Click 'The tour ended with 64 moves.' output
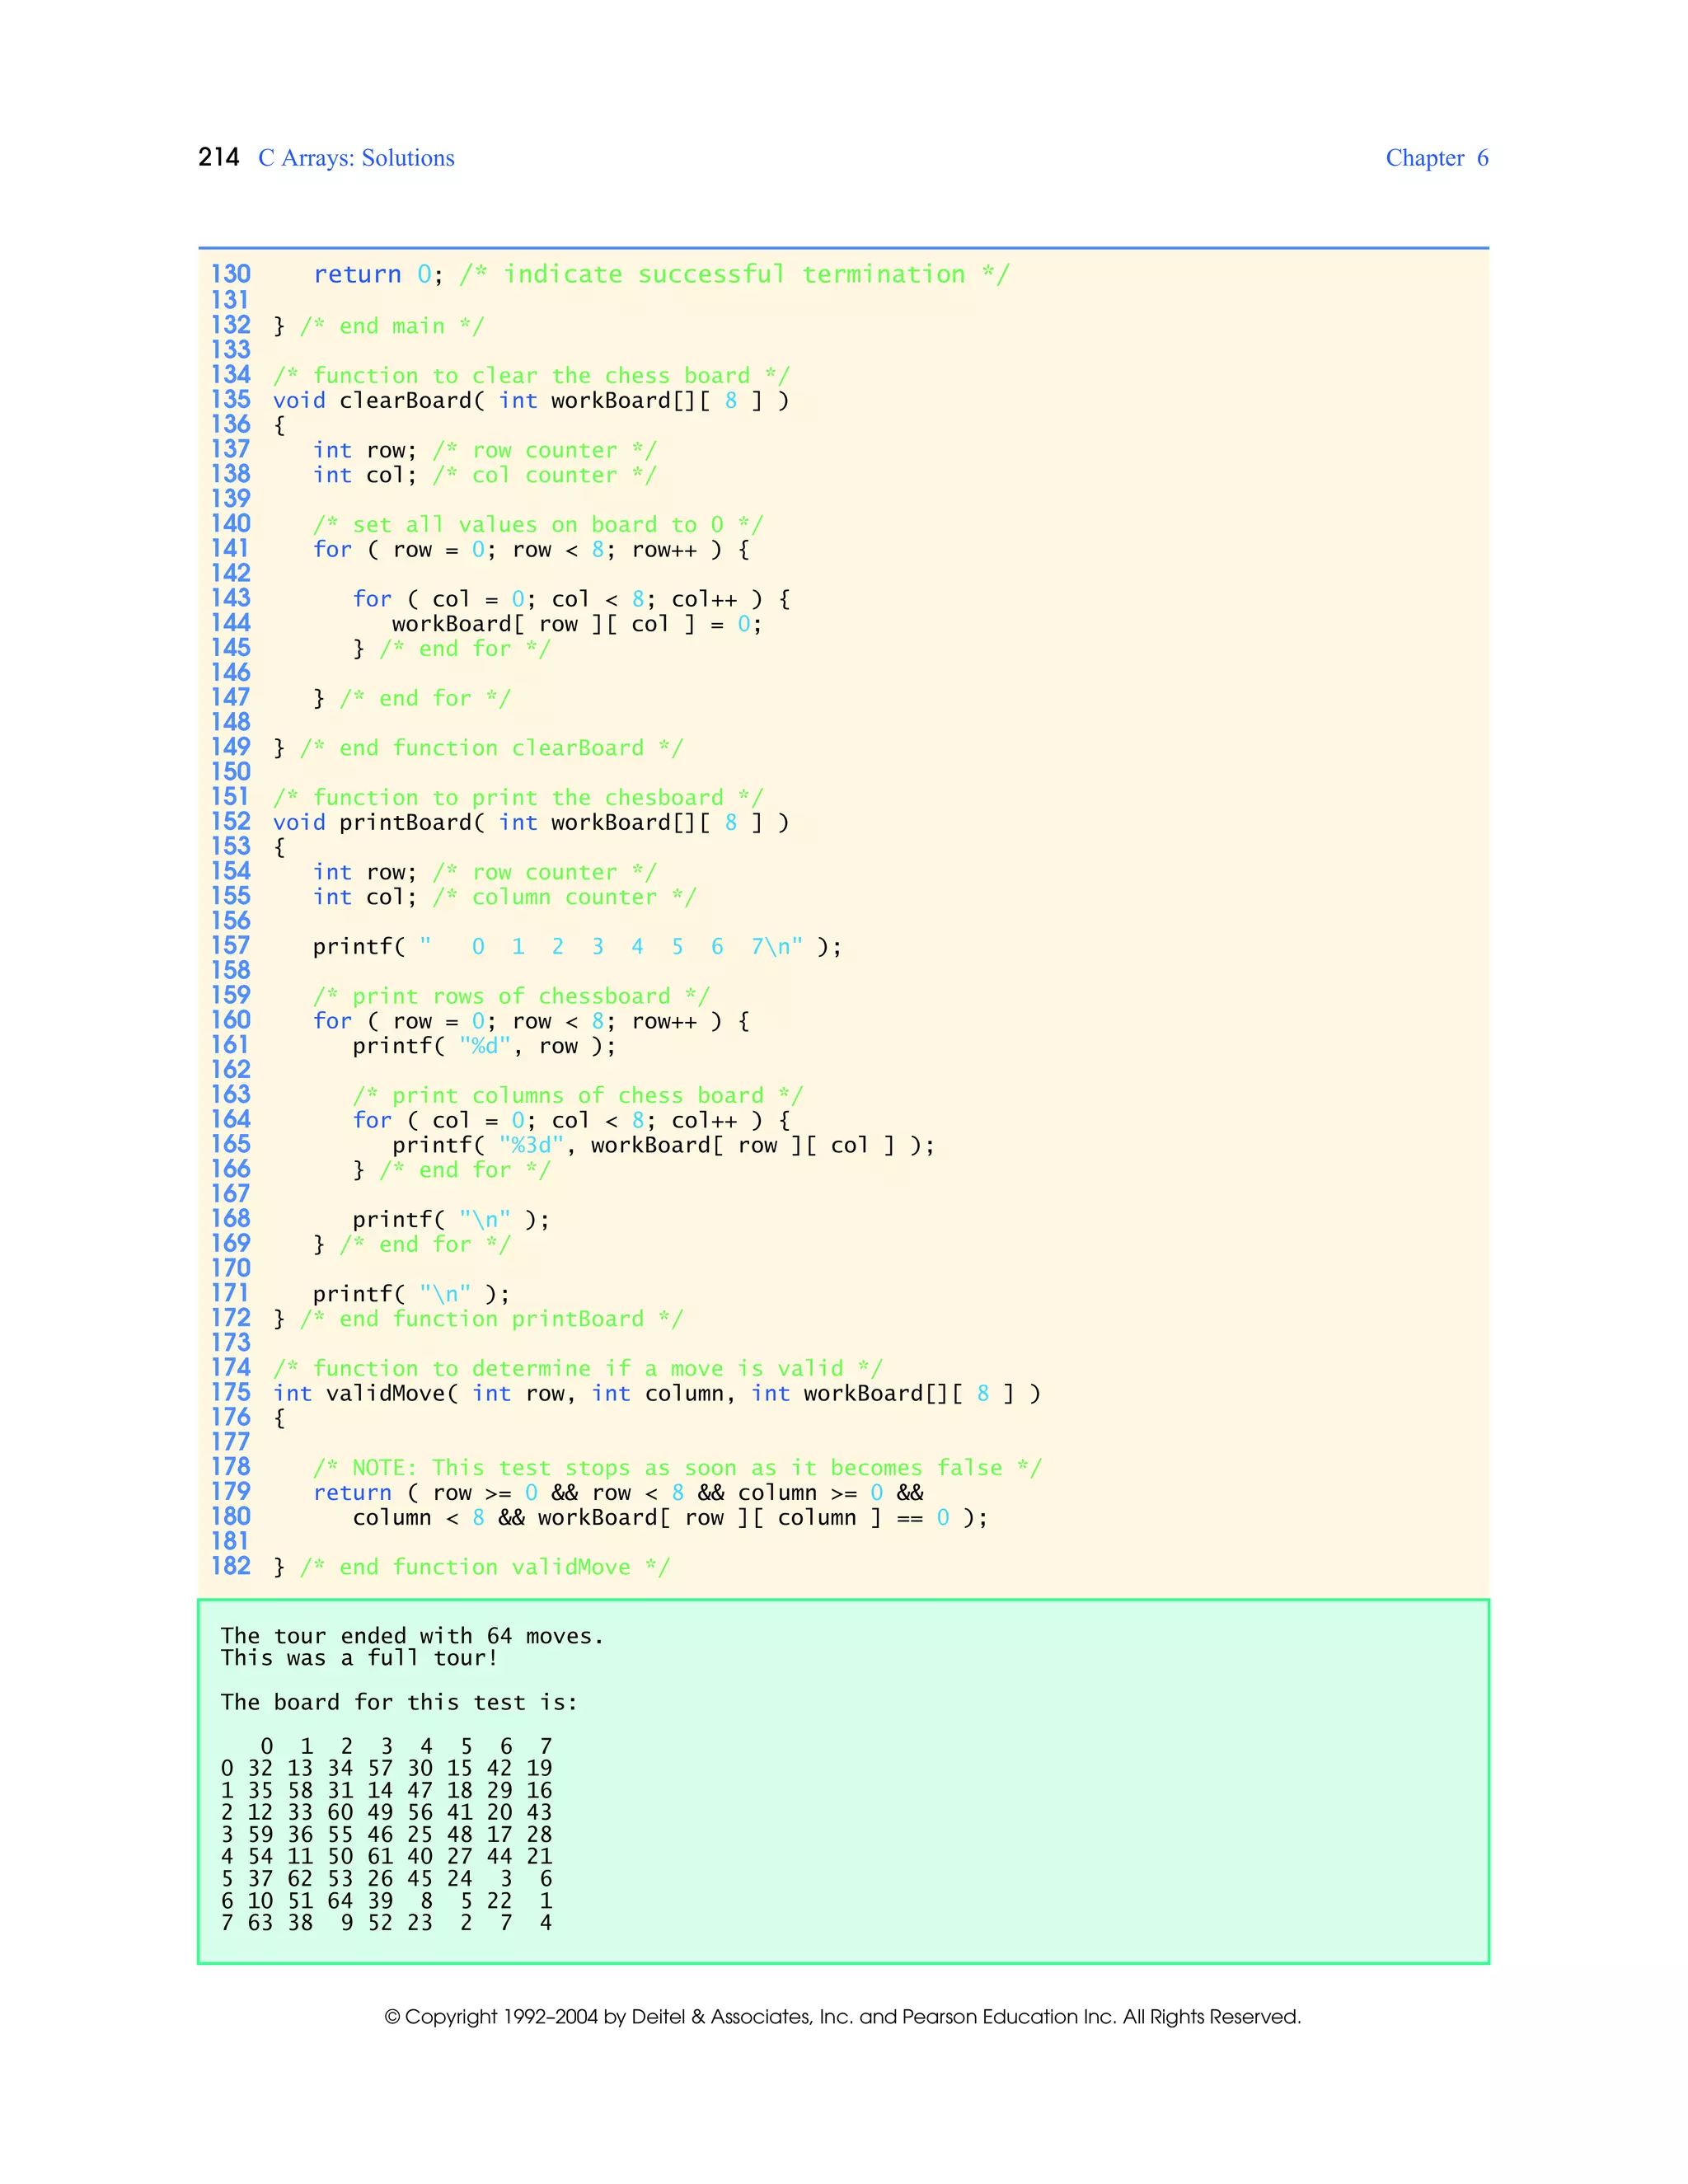Image resolution: width=1688 pixels, height=2184 pixels. click(412, 1636)
